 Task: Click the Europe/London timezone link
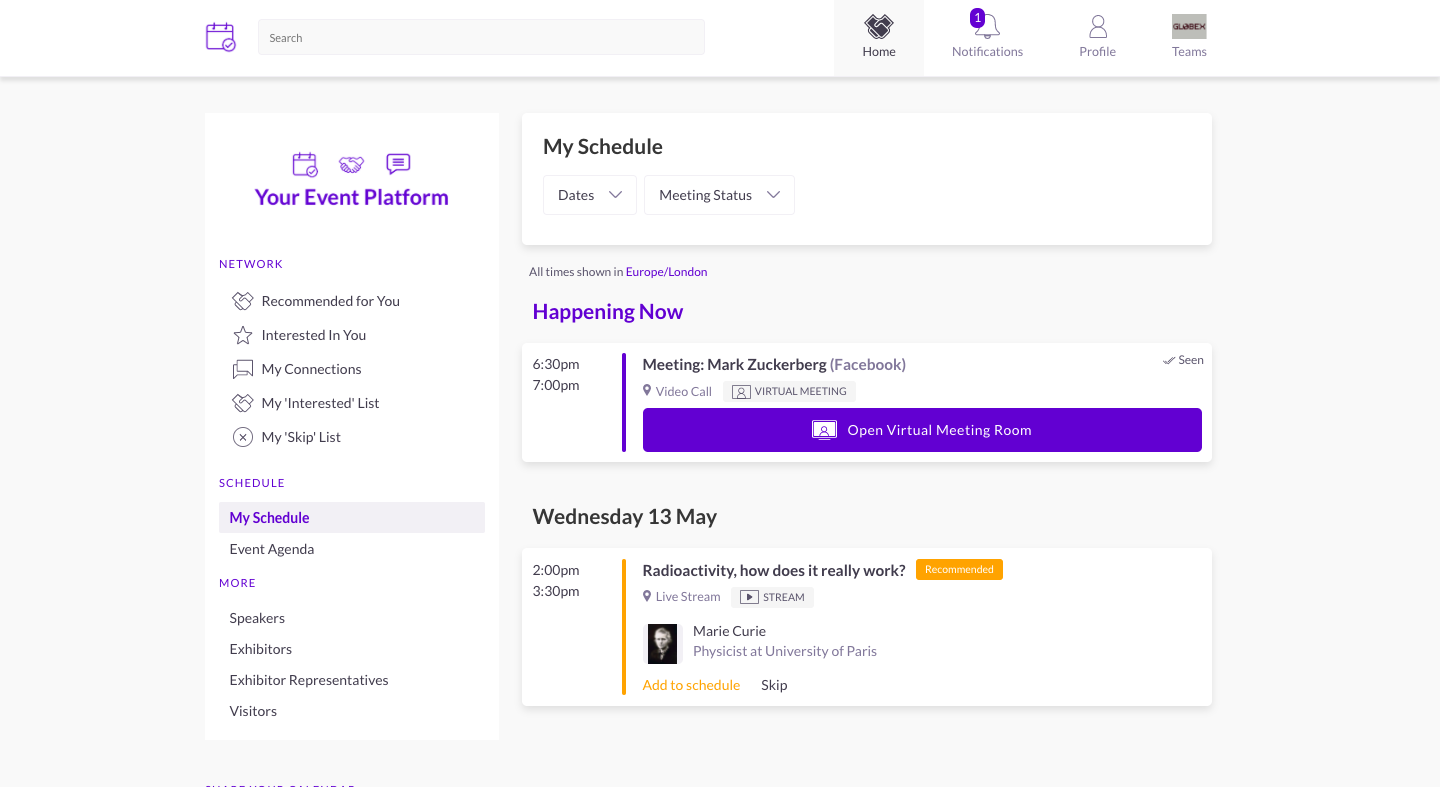(666, 272)
